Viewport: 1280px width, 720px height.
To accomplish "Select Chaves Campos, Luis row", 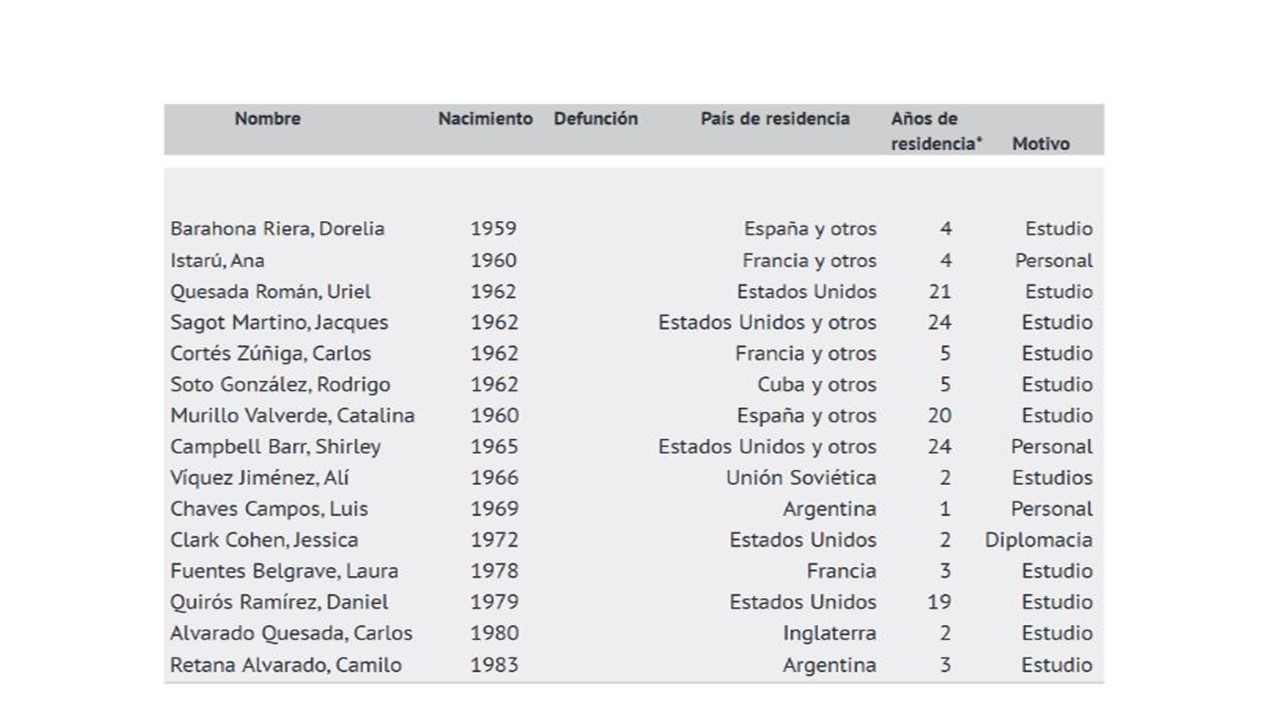I will [x=634, y=508].
